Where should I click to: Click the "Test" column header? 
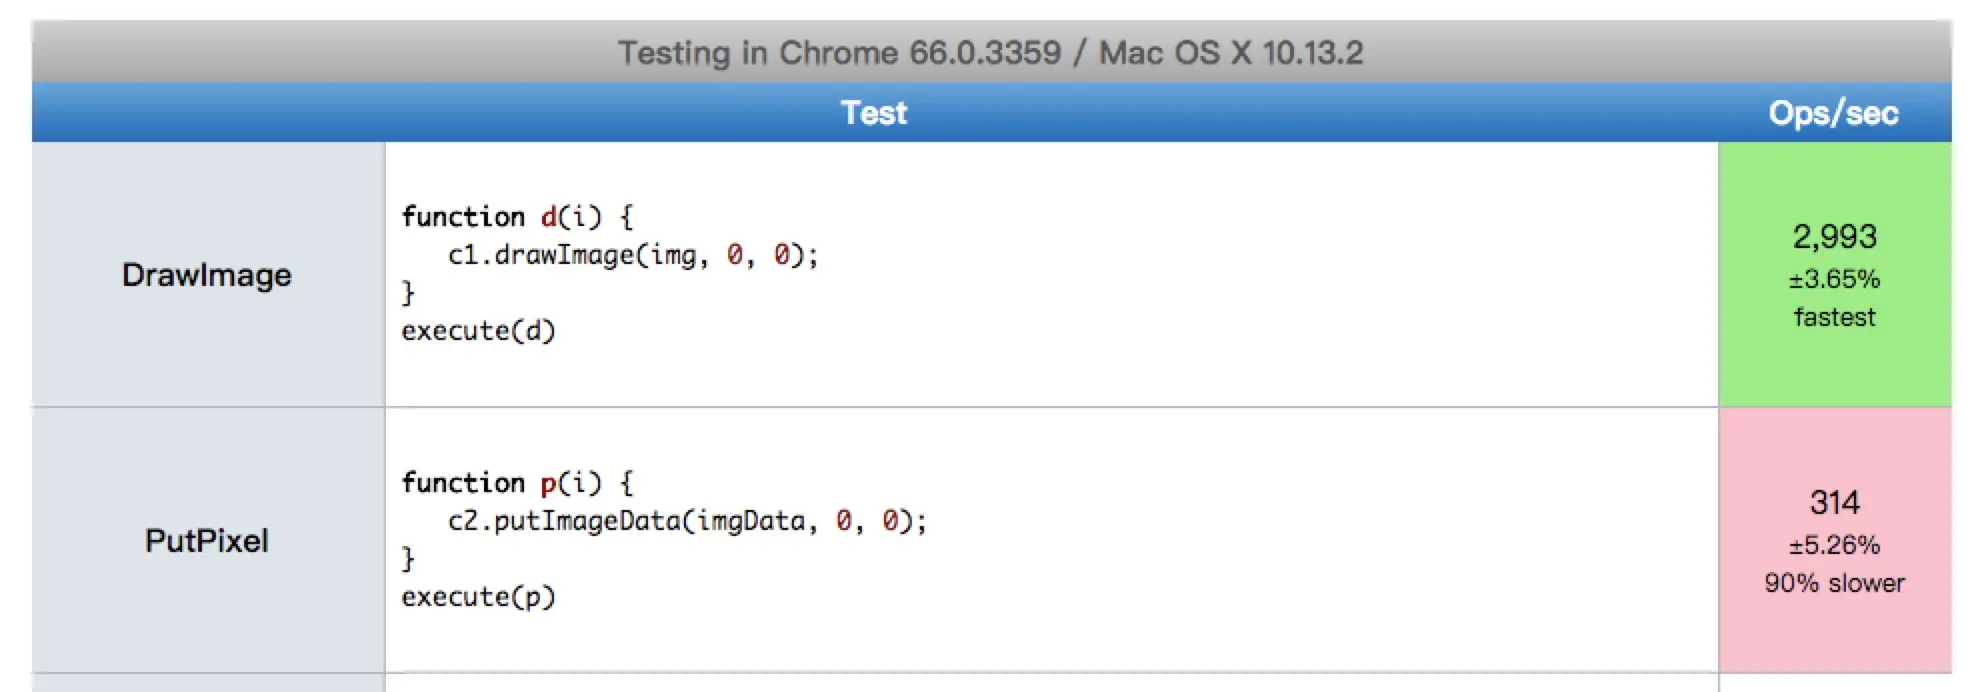tap(874, 113)
